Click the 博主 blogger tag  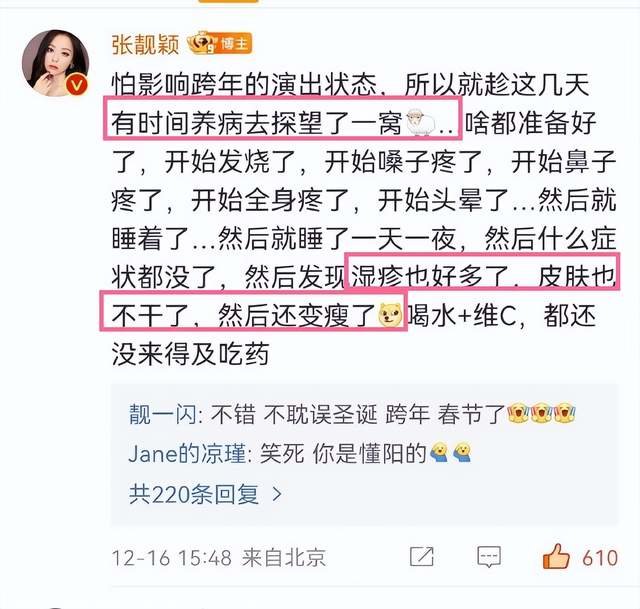(234, 44)
